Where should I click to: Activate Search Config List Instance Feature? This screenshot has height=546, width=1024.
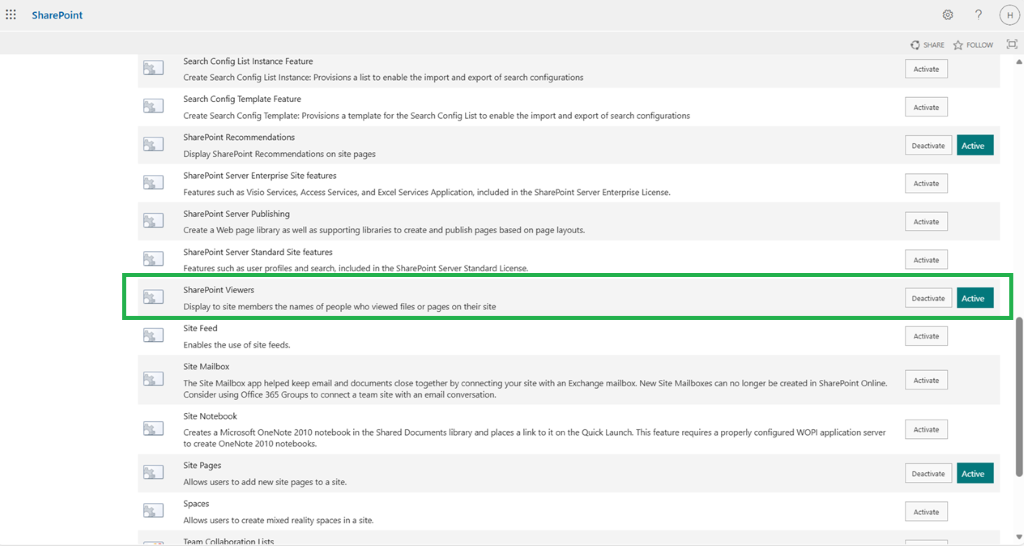tap(926, 69)
